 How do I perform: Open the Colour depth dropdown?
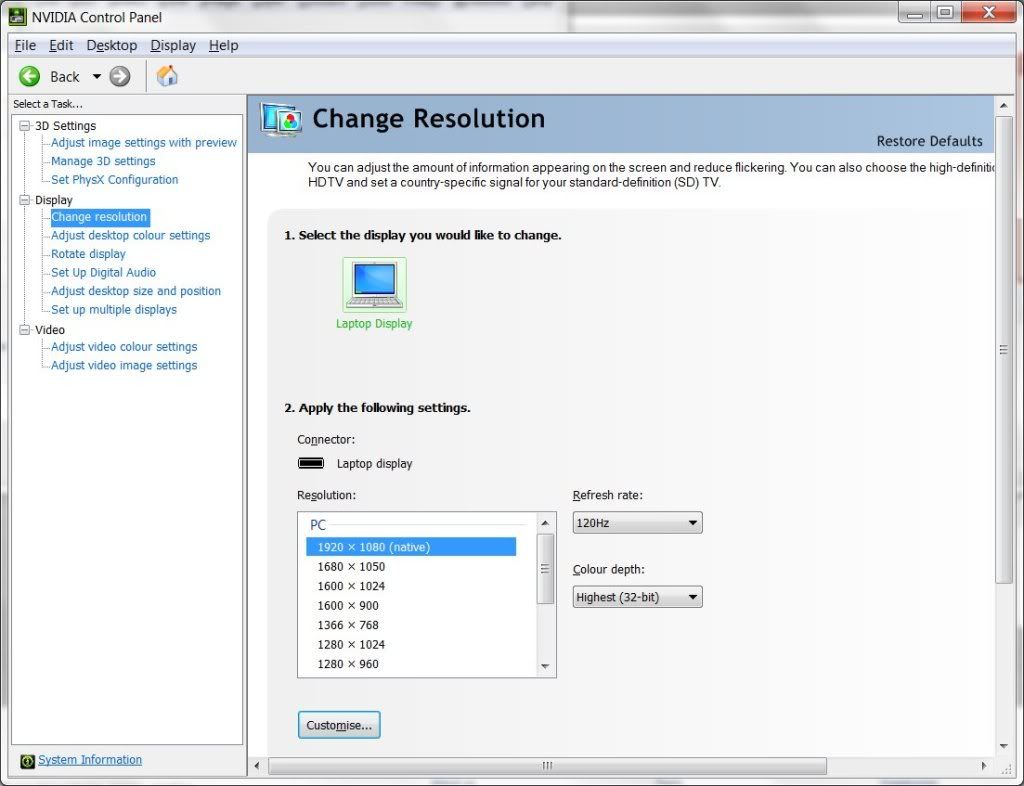click(637, 597)
